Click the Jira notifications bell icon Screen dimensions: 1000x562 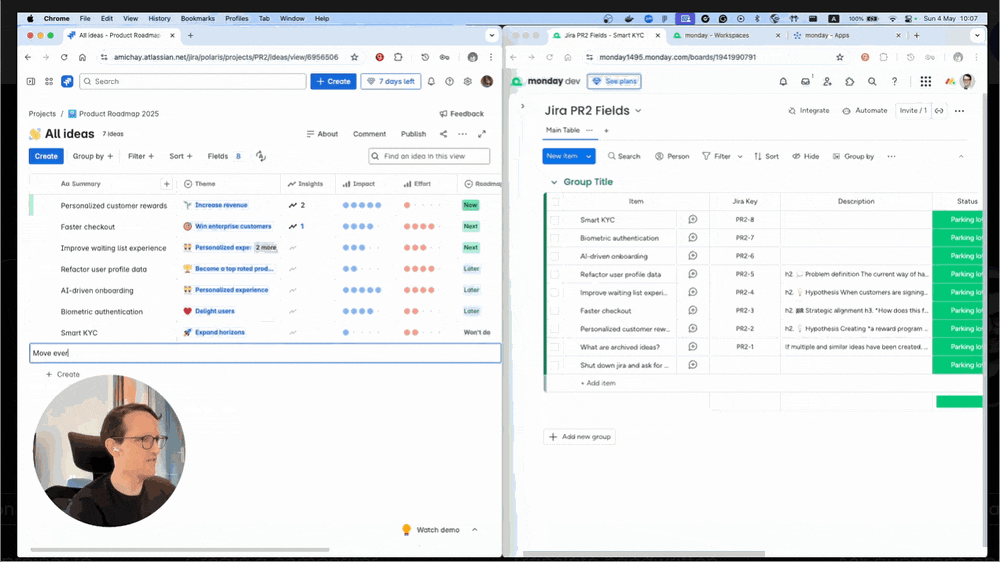pyautogui.click(x=431, y=82)
